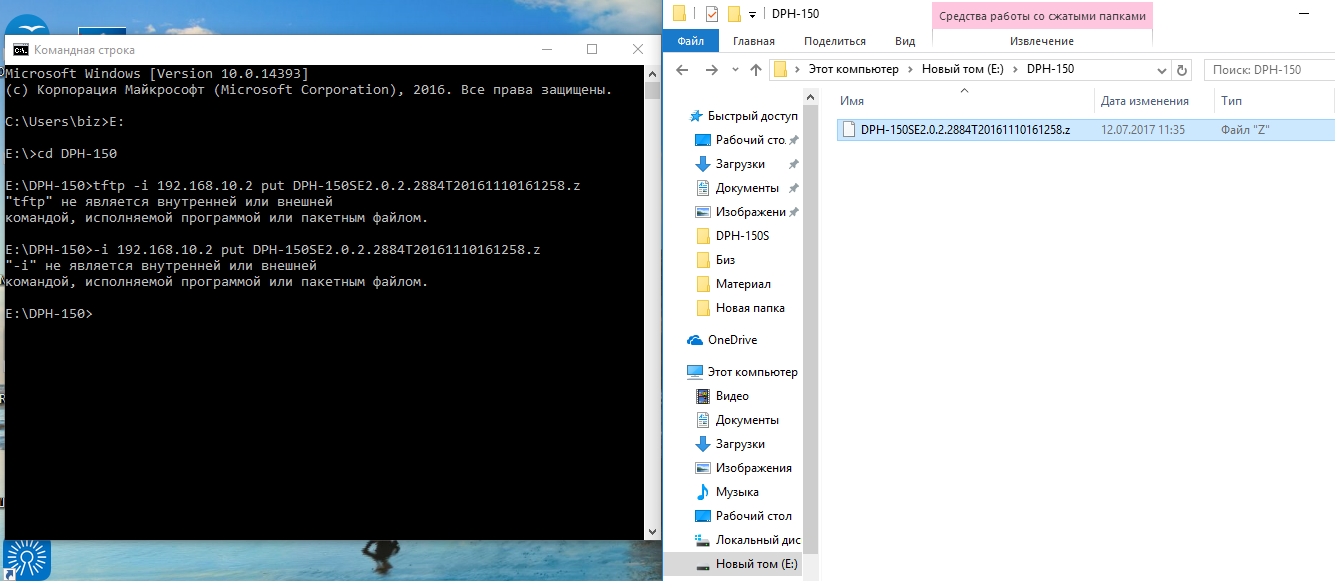Select the Видео folder in sidebar
Viewport: 1335px width, 581px height.
click(x=732, y=396)
